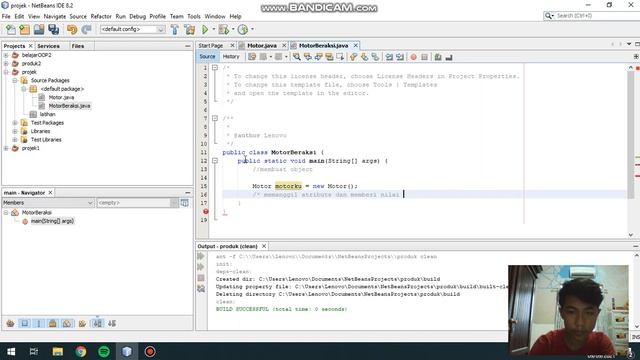Switch to the Files tab

78,46
